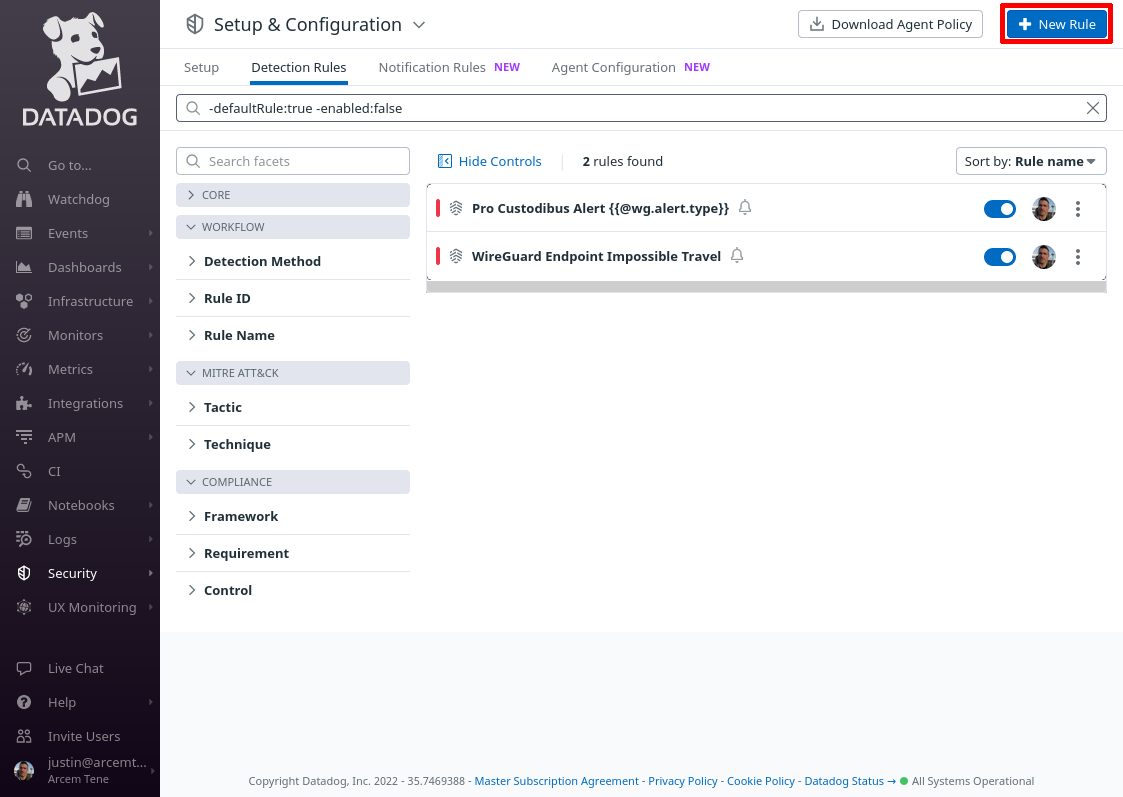The width and height of the screenshot is (1123, 797).
Task: Disable WireGuard Endpoint Impossible Travel toggle
Action: click(x=1000, y=257)
